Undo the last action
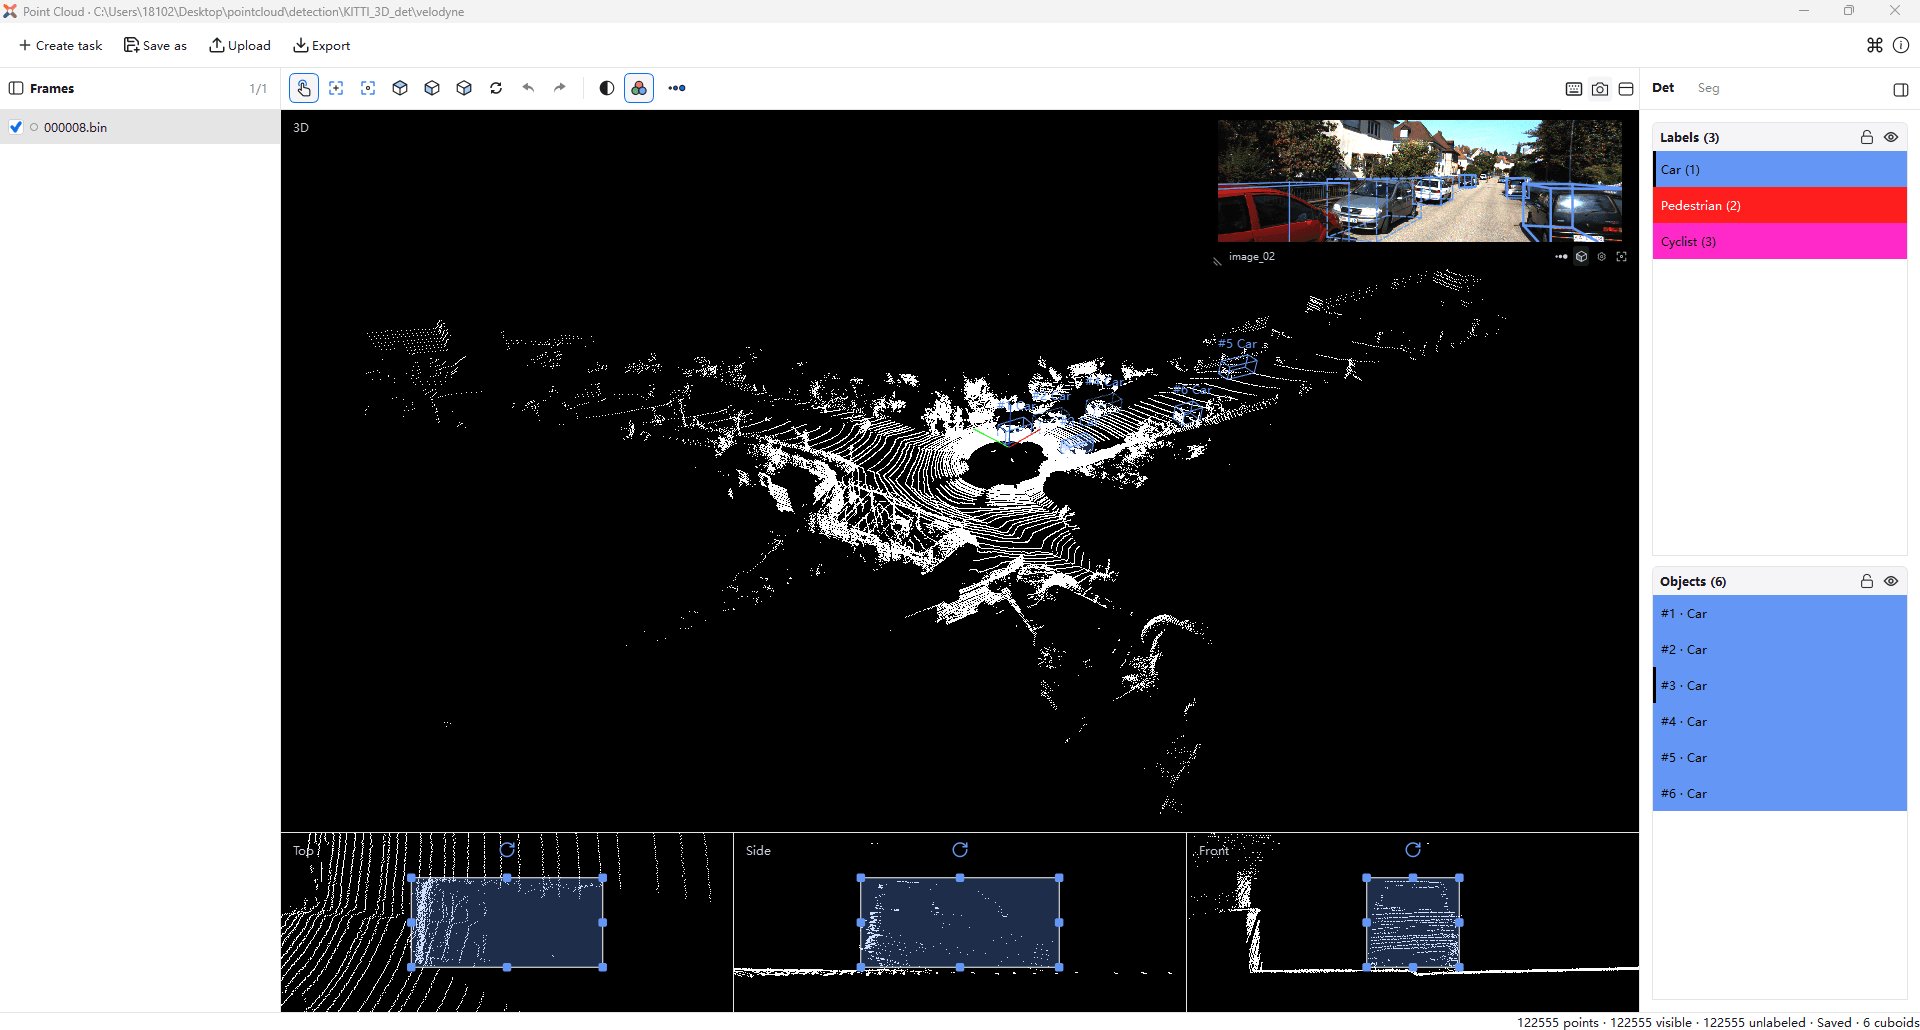1920x1030 pixels. (528, 88)
